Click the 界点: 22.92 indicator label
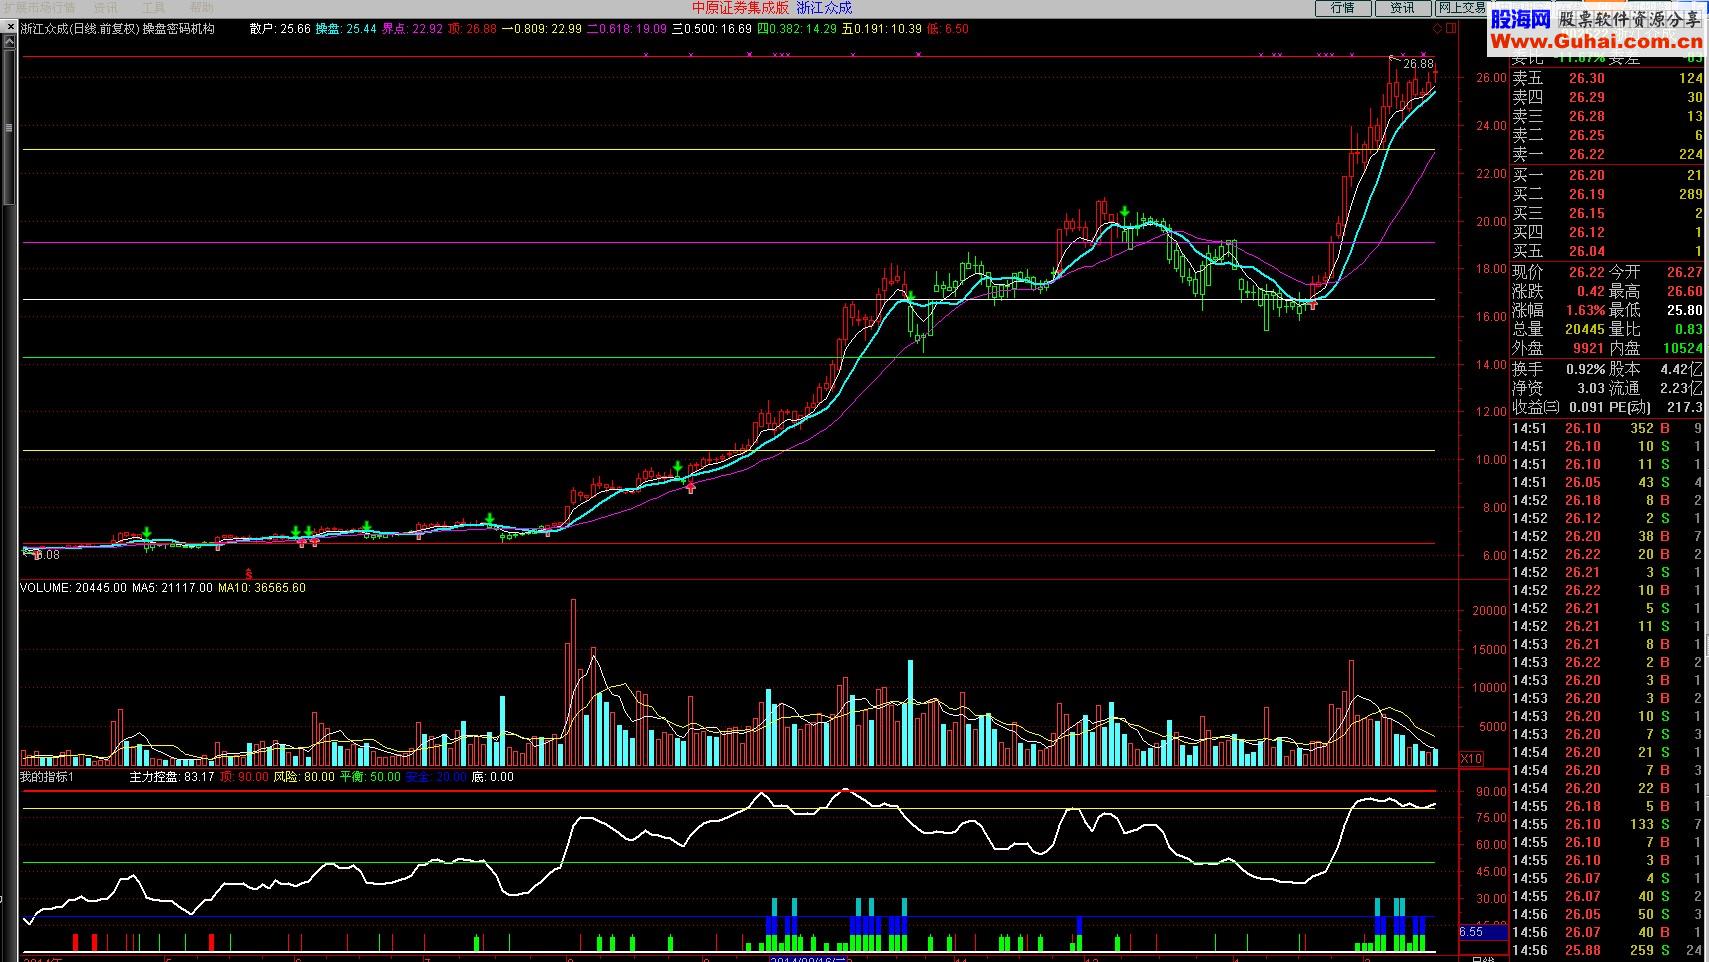The height and width of the screenshot is (962, 1709). point(412,29)
